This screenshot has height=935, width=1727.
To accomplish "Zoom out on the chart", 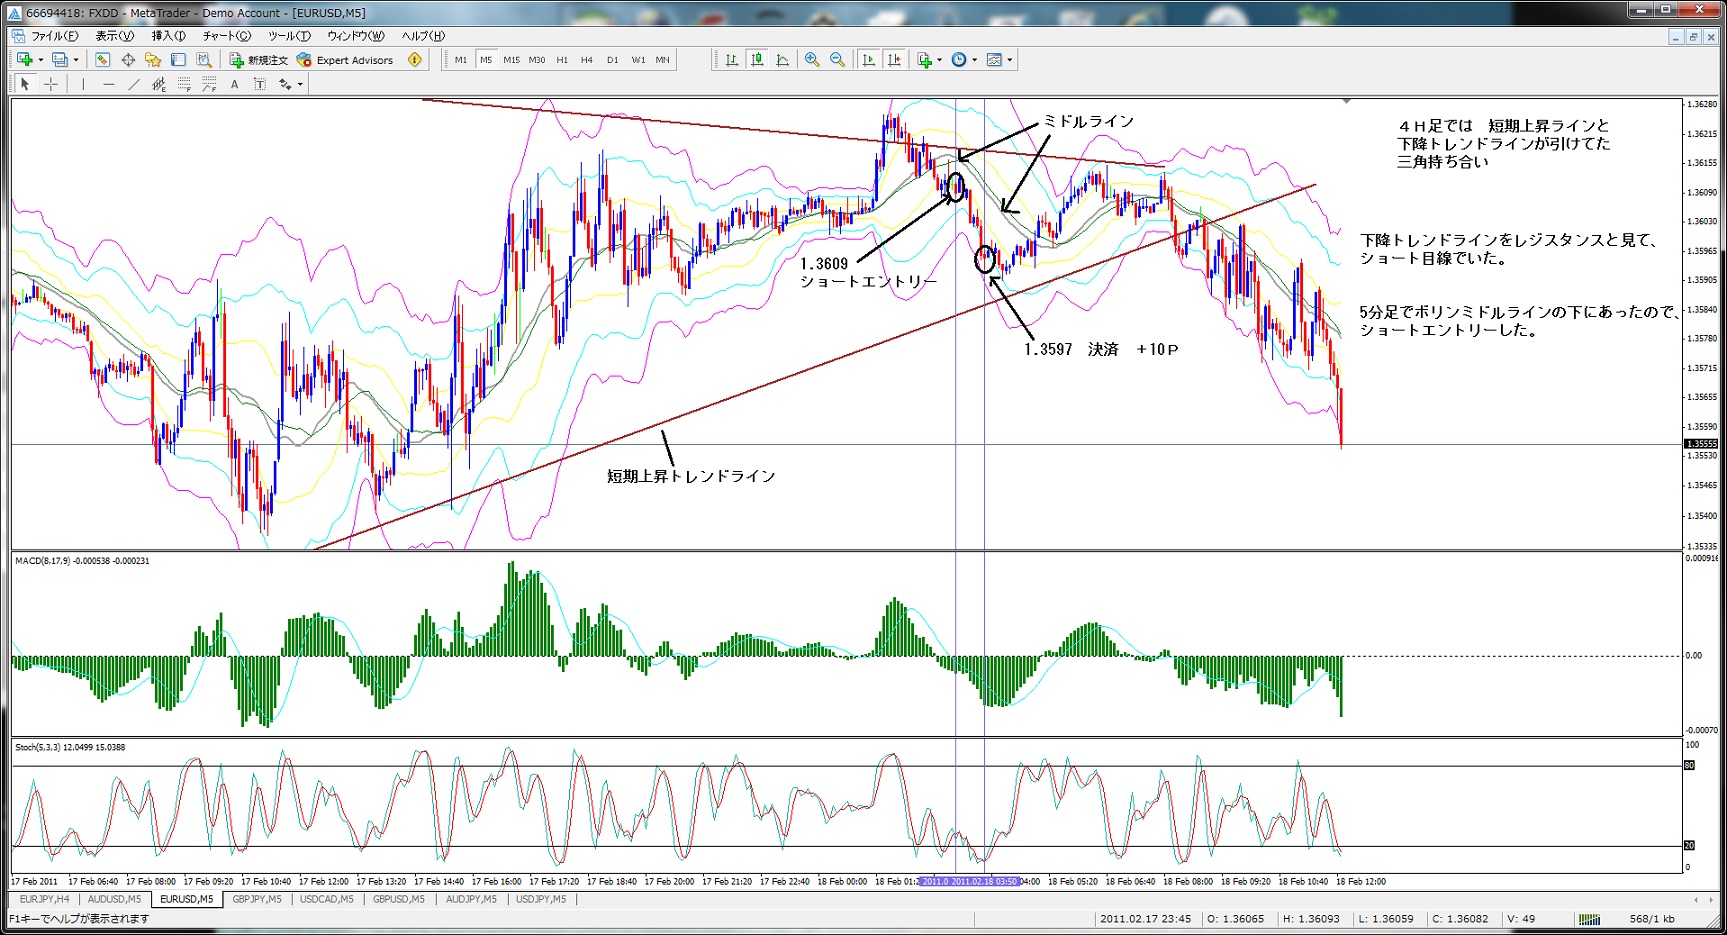I will 837,60.
